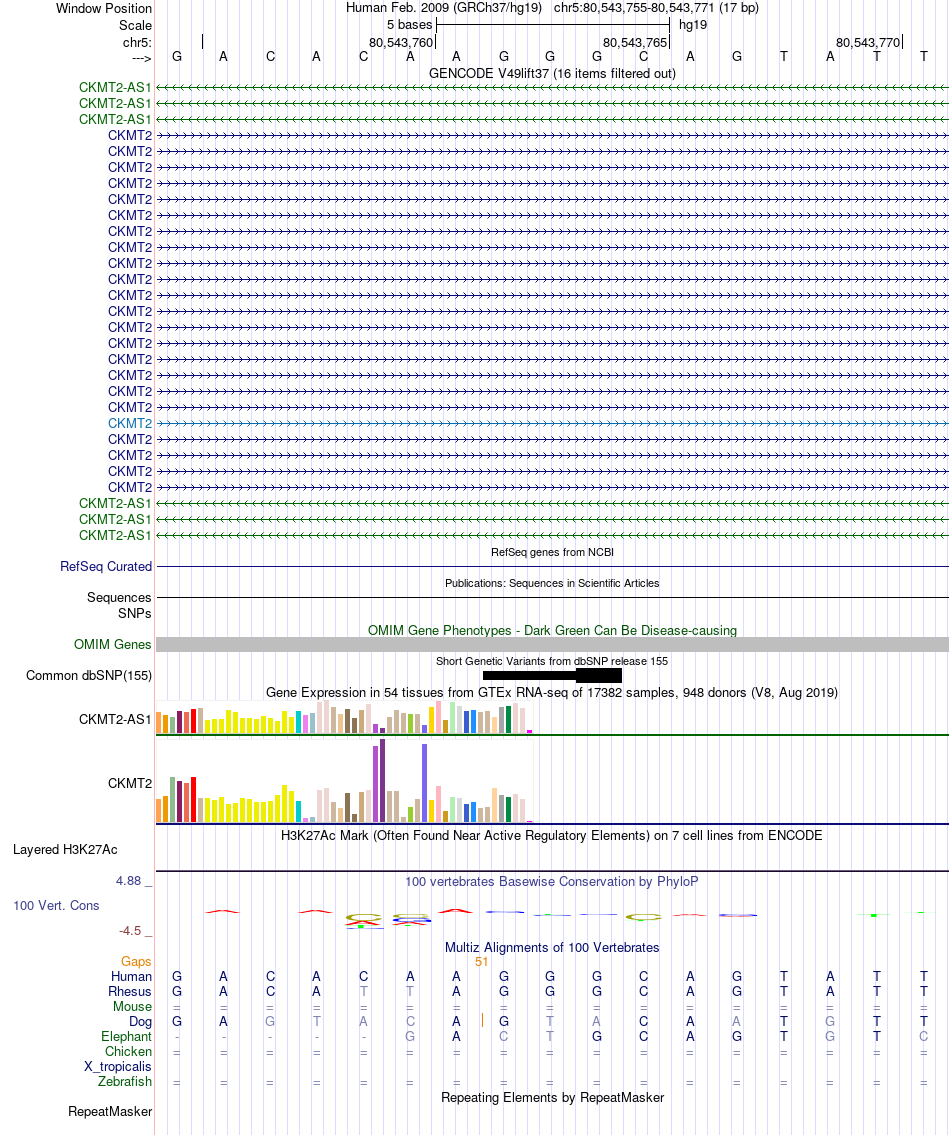Open OMIM Gene Phenotypes track title
Image resolution: width=950 pixels, height=1135 pixels.
[x=552, y=630]
